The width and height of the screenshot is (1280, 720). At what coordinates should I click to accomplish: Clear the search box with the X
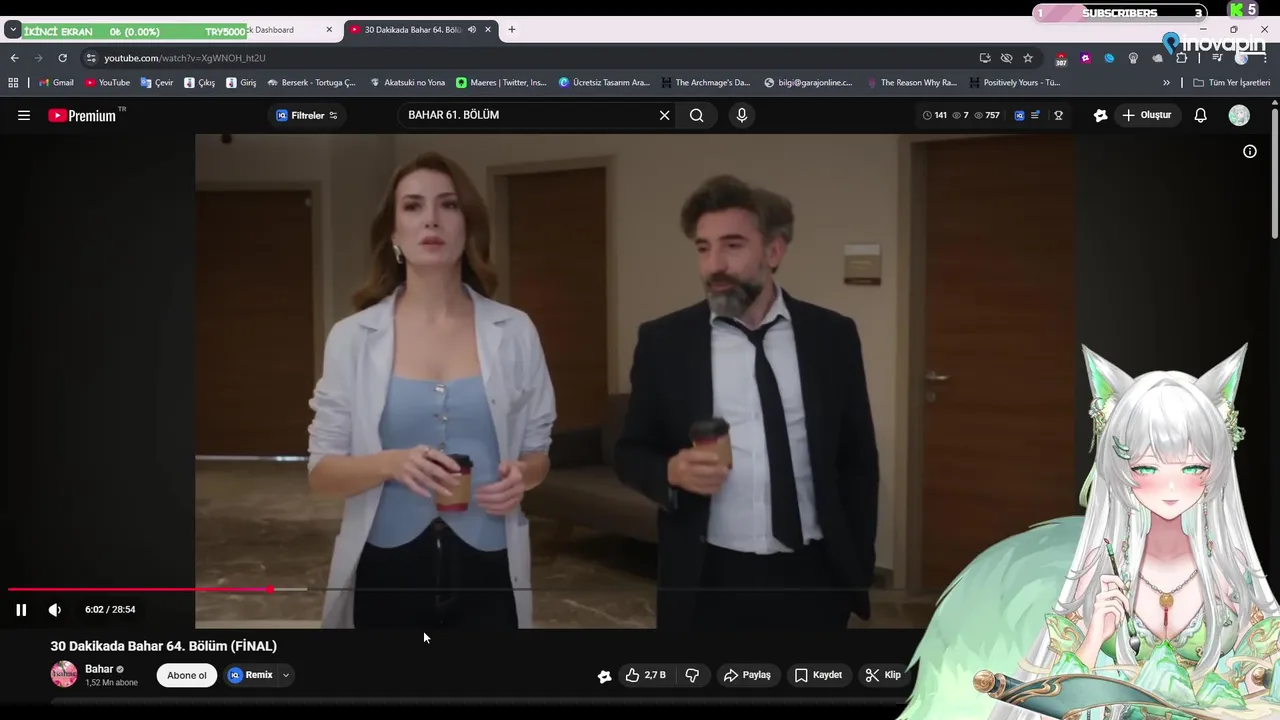(664, 115)
